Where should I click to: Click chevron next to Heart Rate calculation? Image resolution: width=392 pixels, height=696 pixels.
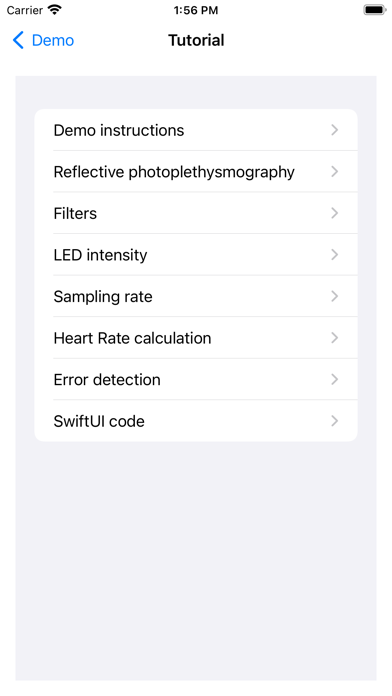pos(335,338)
